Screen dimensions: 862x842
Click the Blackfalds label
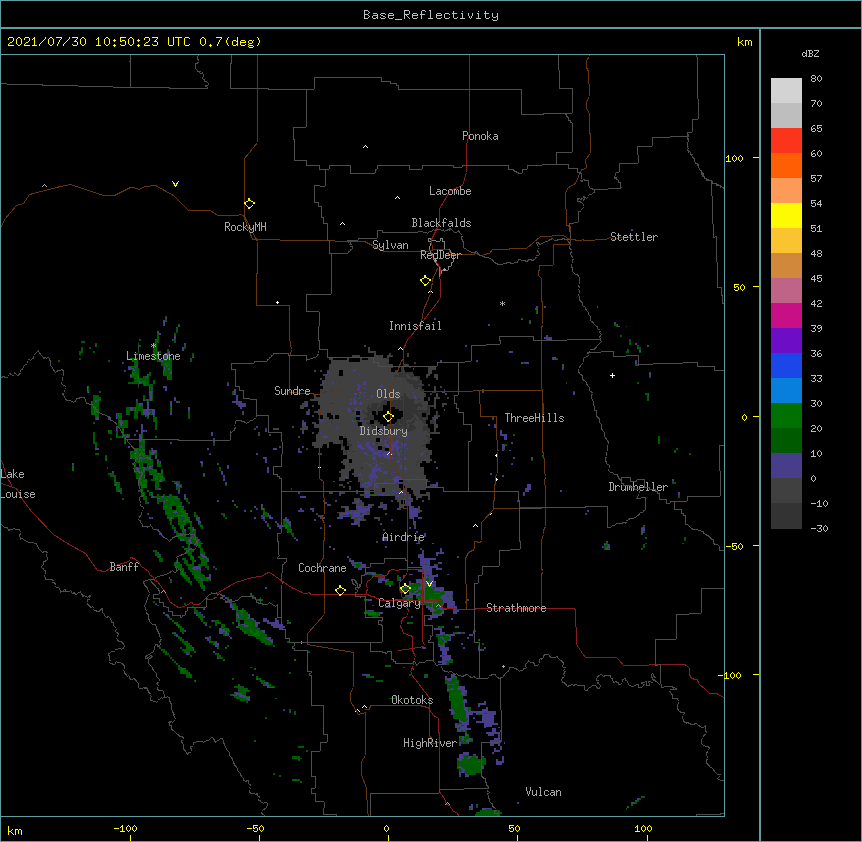coord(441,223)
